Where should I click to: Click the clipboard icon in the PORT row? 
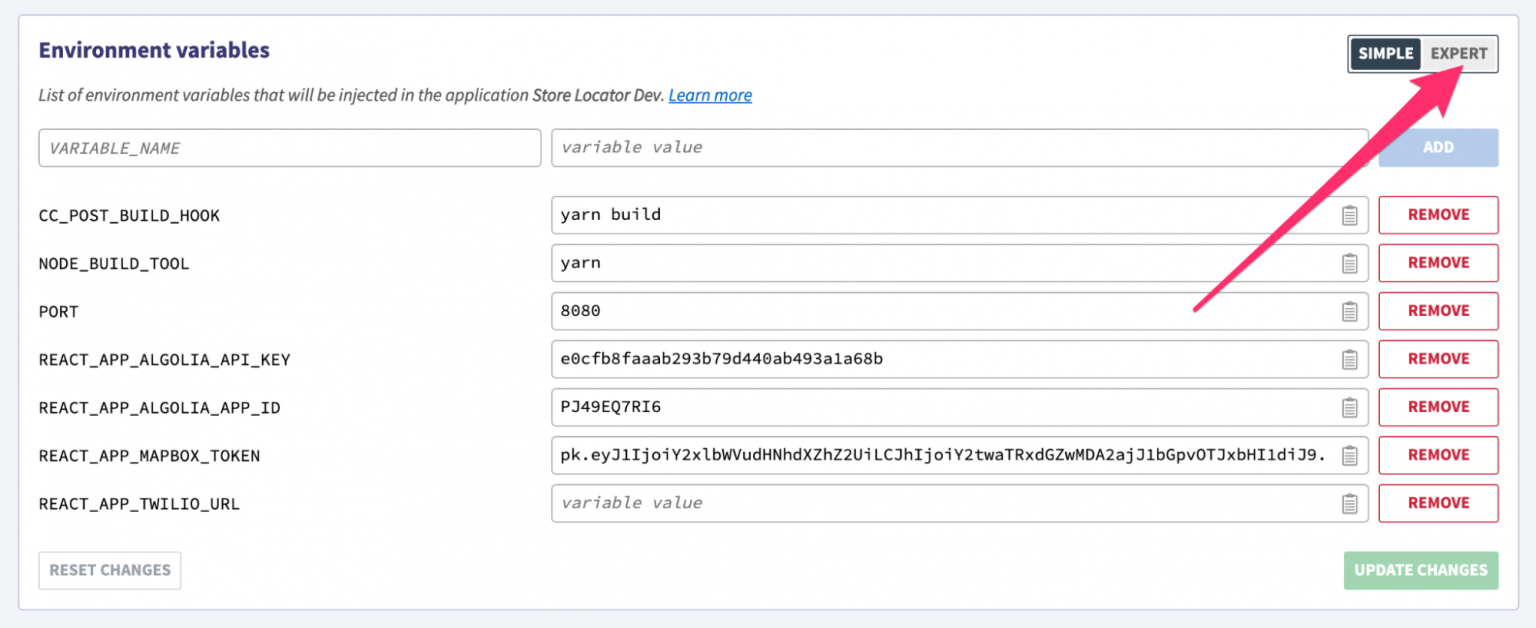coord(1349,311)
